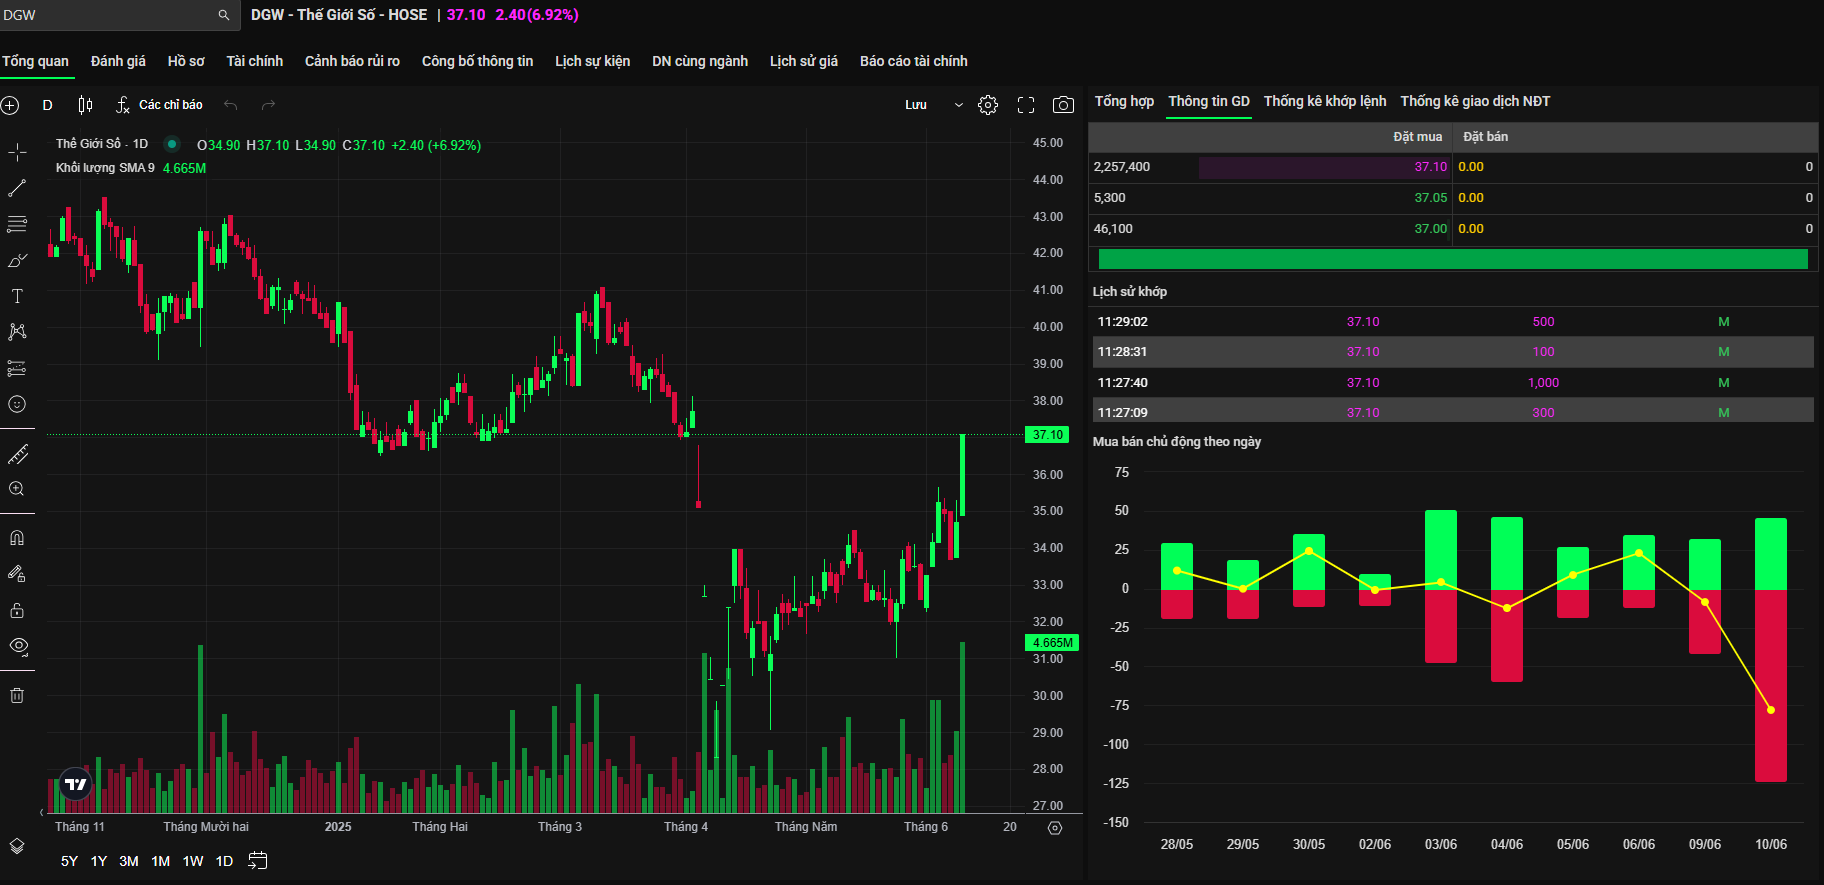The height and width of the screenshot is (885, 1824).
Task: Select the crosshair cursor tool
Action: point(17,152)
